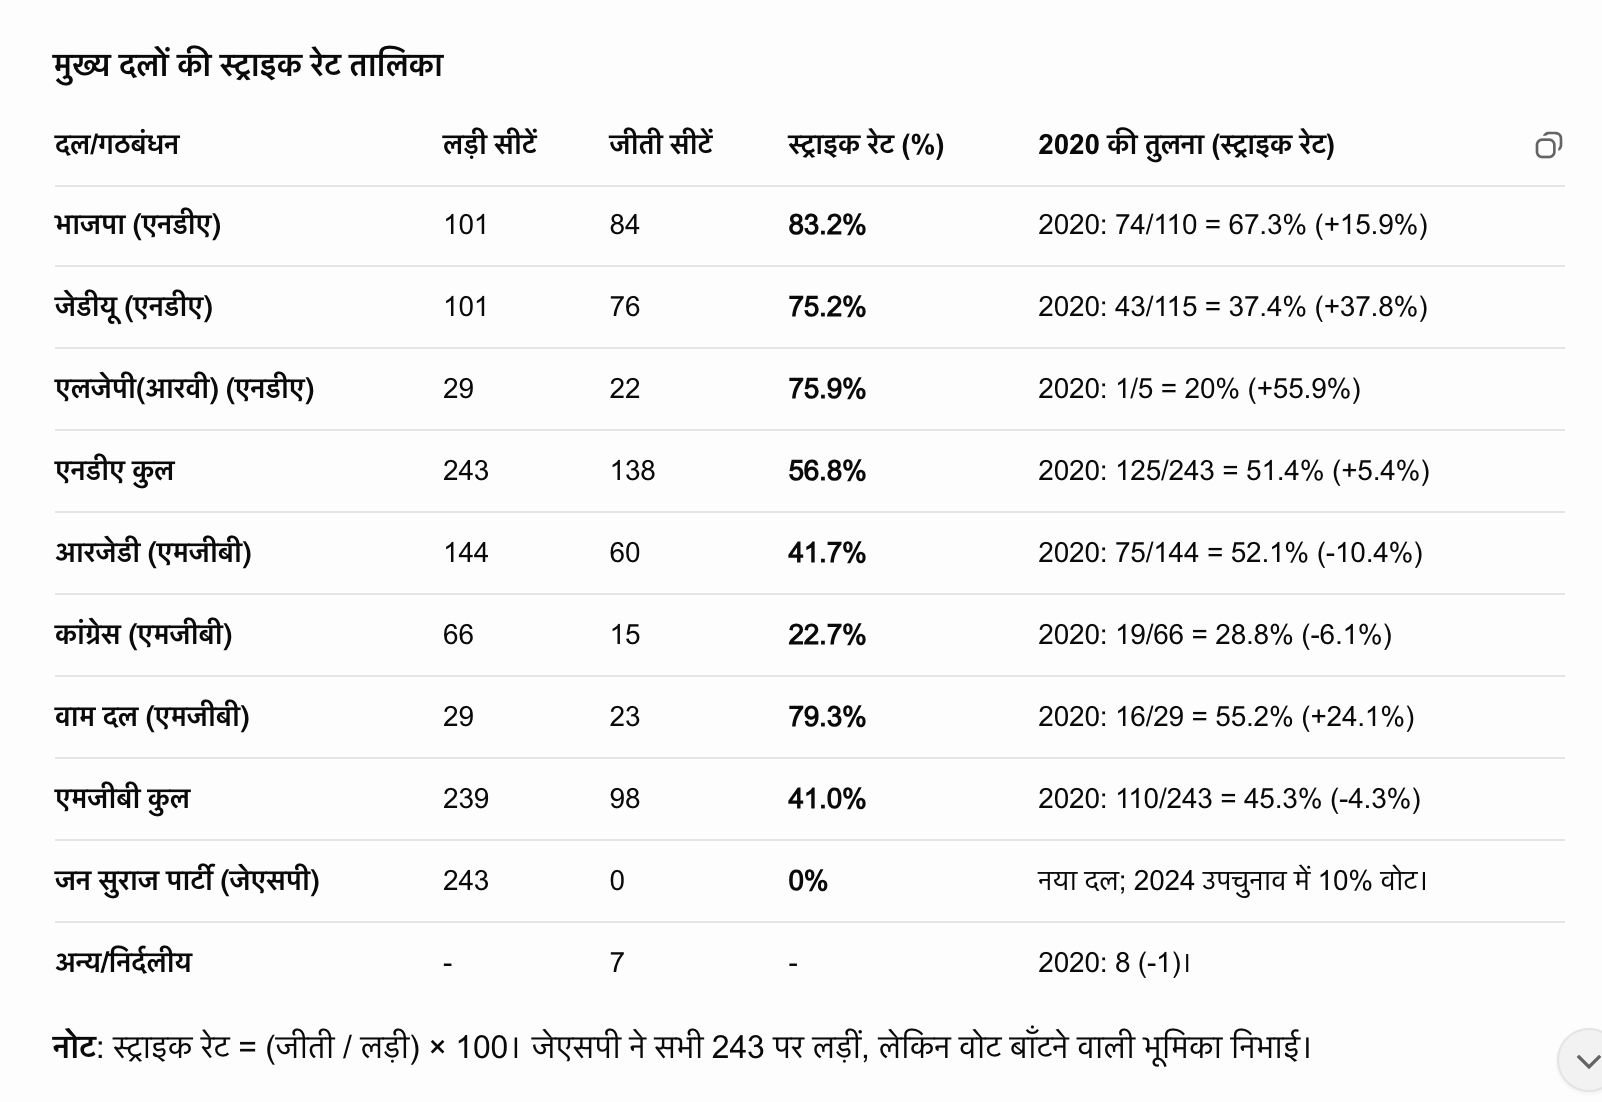The width and height of the screenshot is (1602, 1102).
Task: Click the 'लड़ी सीटें' column header
Action: click(490, 145)
